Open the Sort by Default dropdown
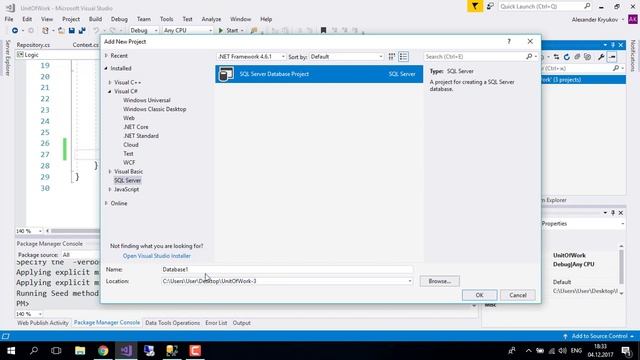 tap(381, 57)
